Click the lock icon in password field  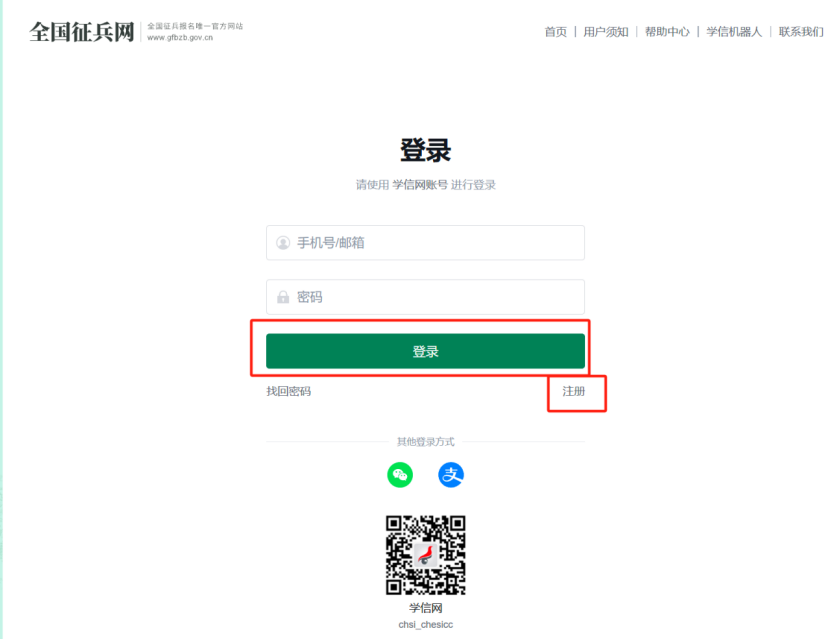point(283,297)
